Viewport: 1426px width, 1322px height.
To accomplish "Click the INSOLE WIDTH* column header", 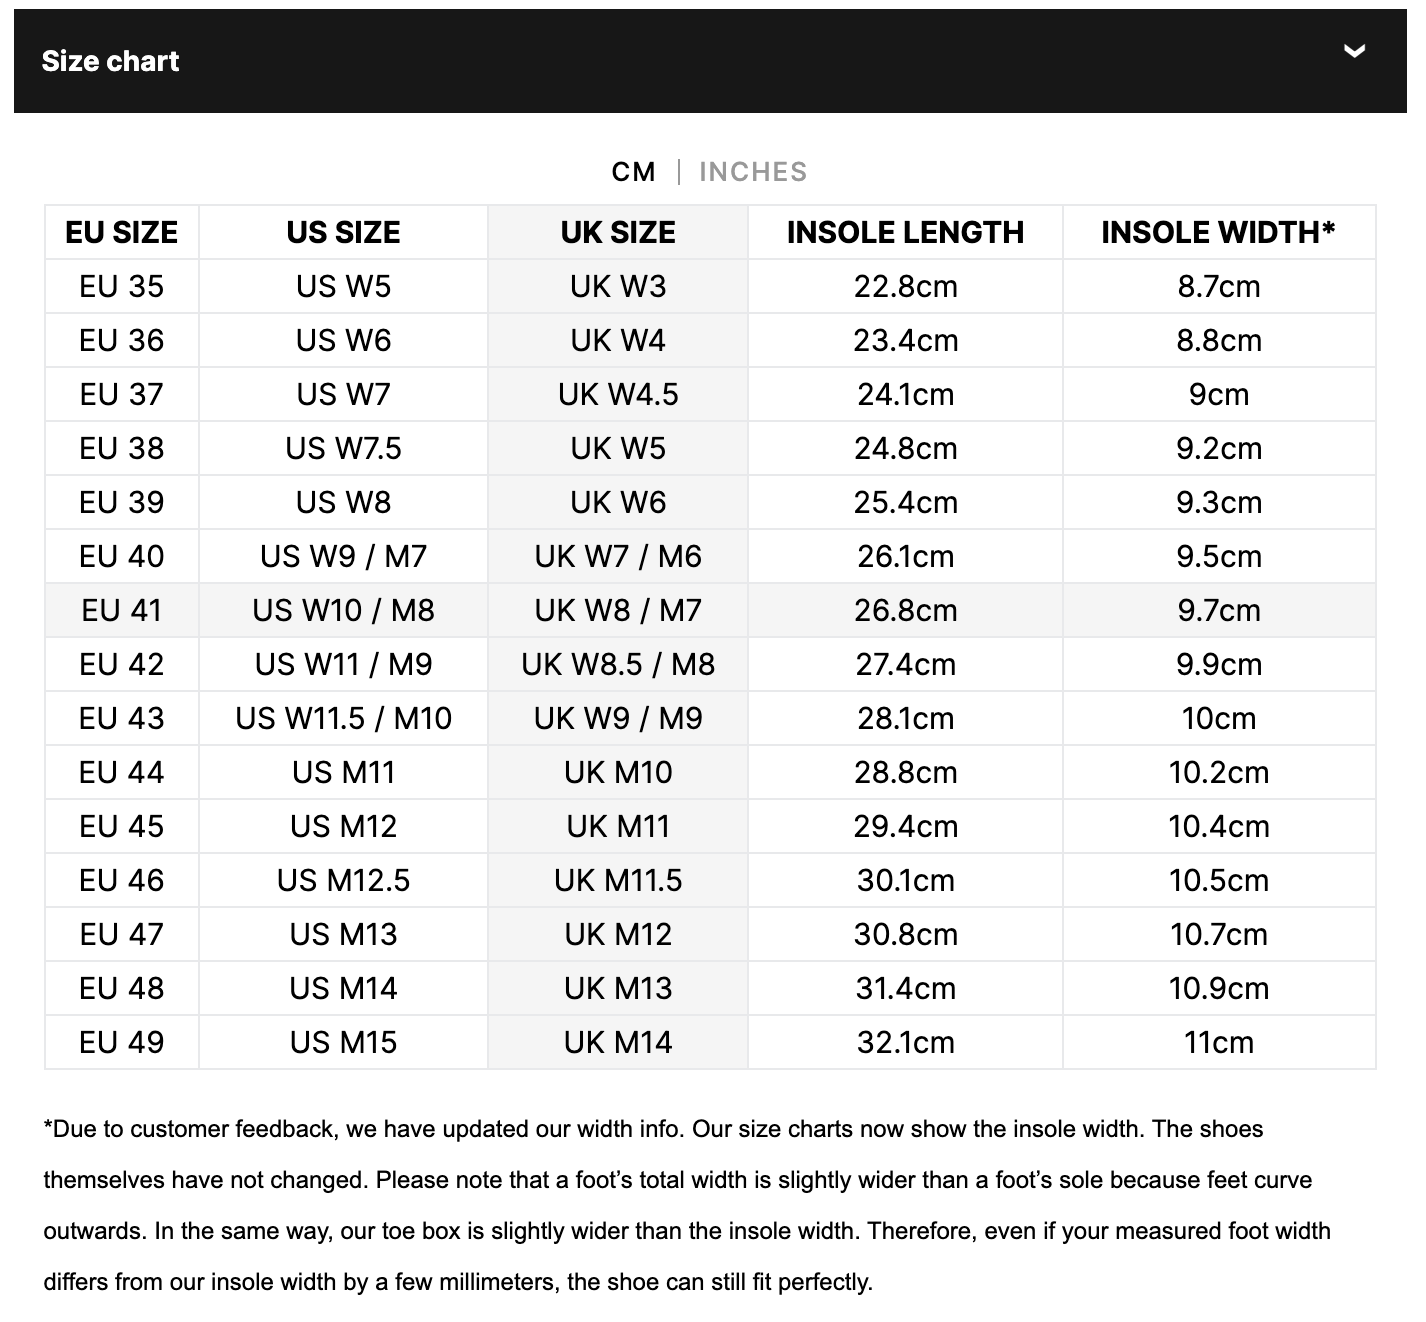I will click(1219, 232).
